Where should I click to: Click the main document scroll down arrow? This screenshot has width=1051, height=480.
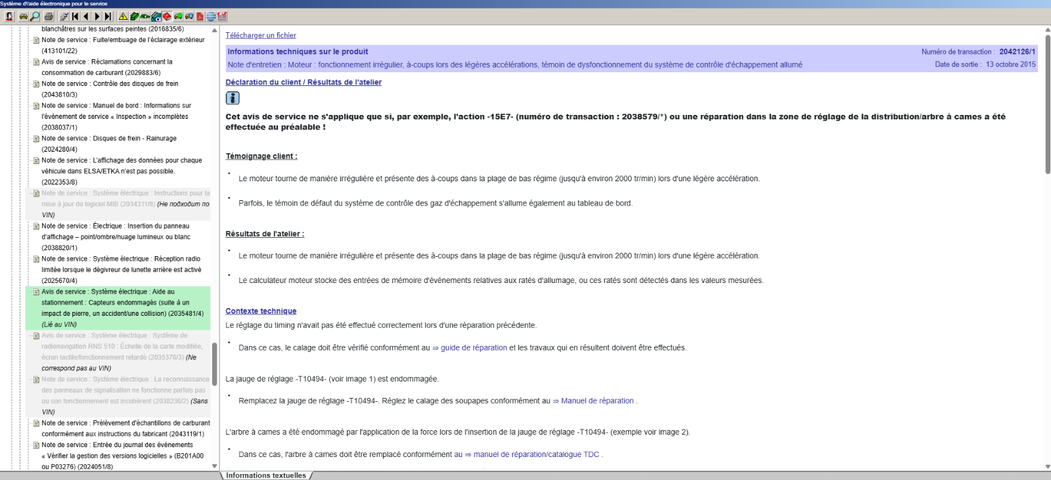(x=1047, y=466)
